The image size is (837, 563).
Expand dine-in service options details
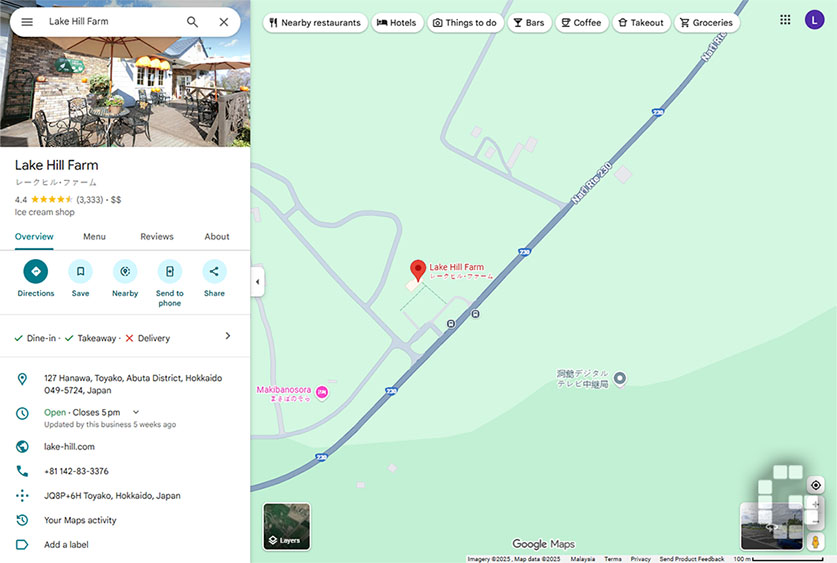(x=227, y=337)
